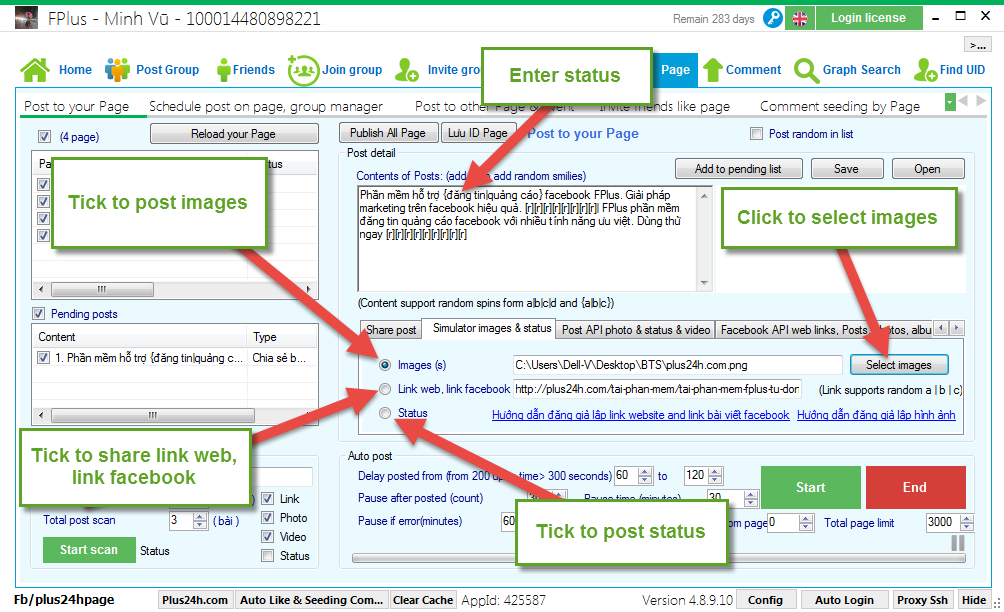Click 'Select images' button
The height and width of the screenshot is (612, 1004).
[899, 365]
